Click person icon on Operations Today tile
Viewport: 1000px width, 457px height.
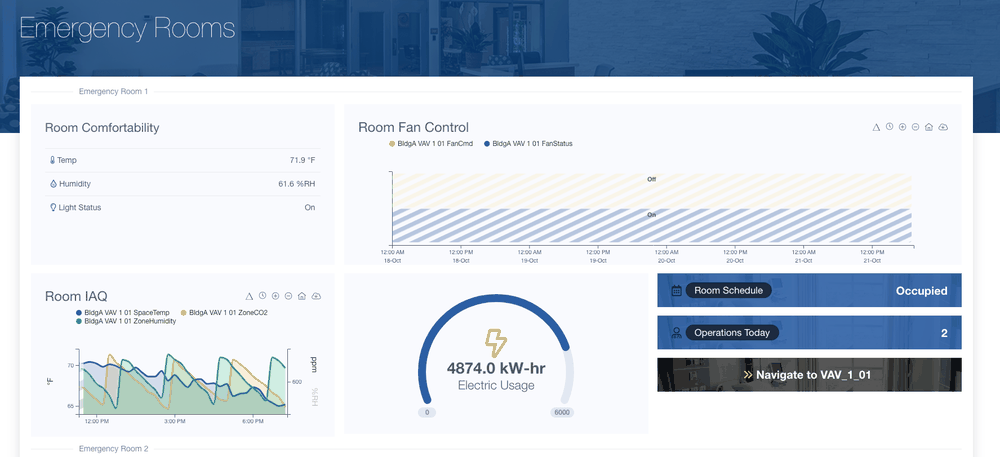tap(677, 333)
